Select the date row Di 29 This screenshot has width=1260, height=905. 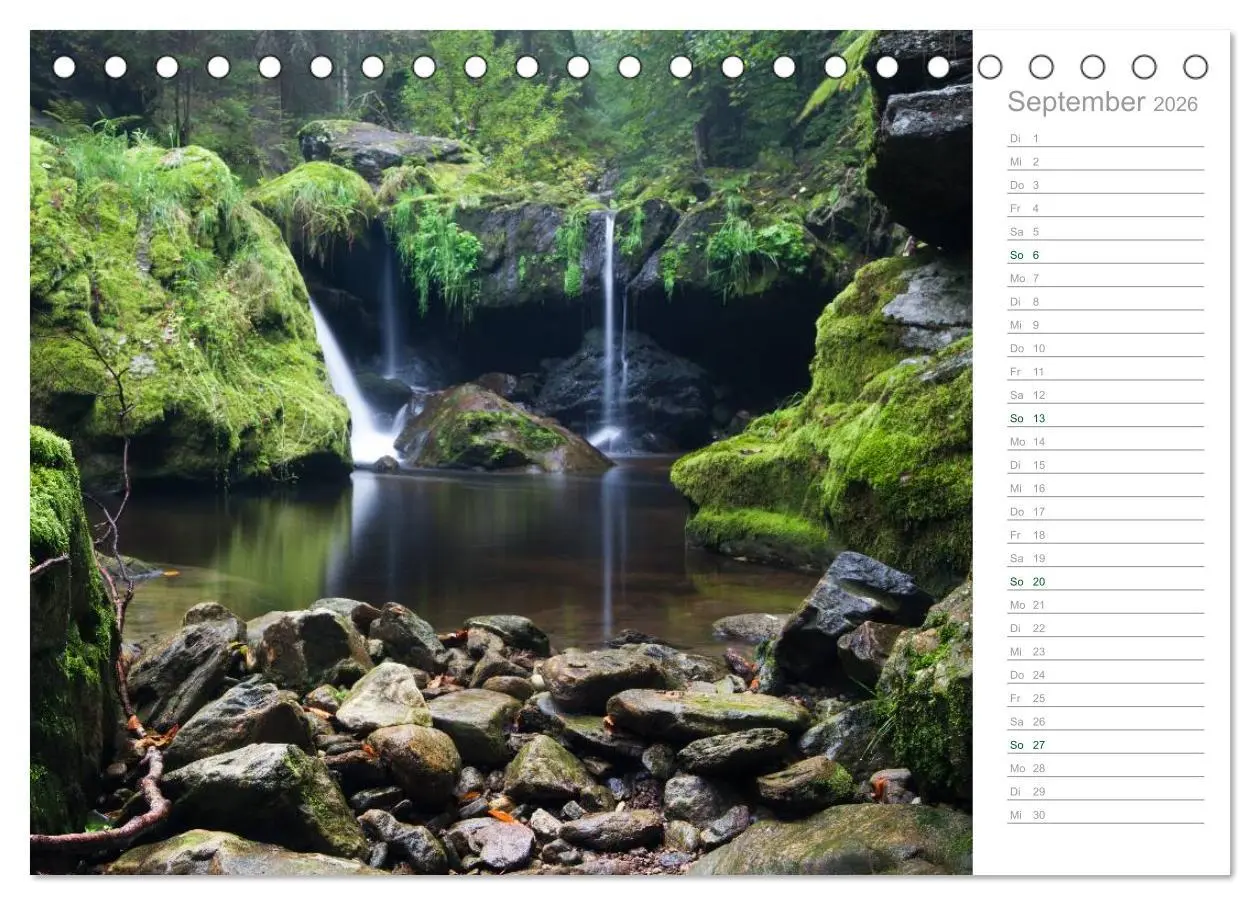click(1105, 791)
